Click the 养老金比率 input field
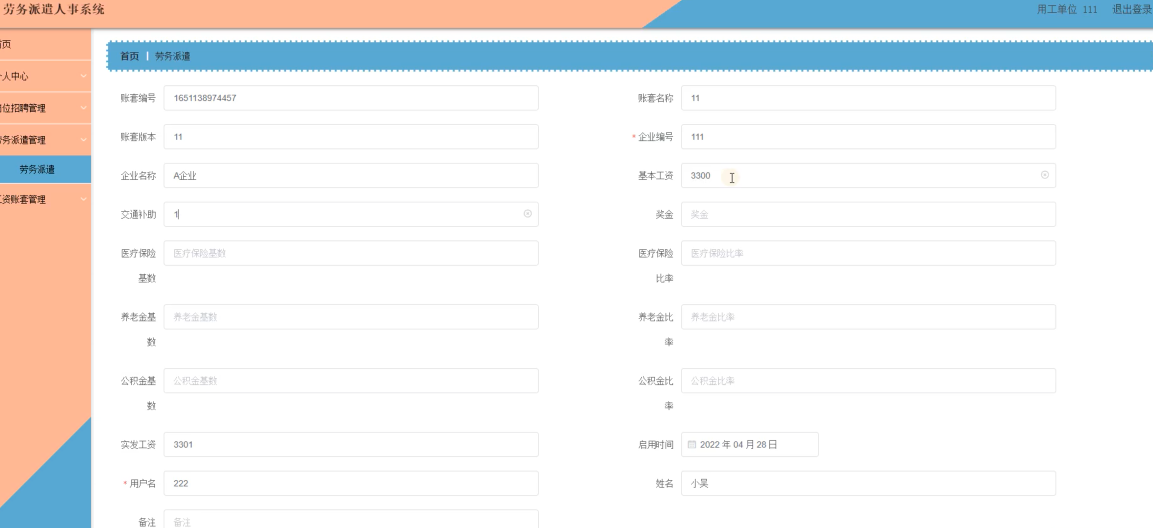 coord(867,317)
